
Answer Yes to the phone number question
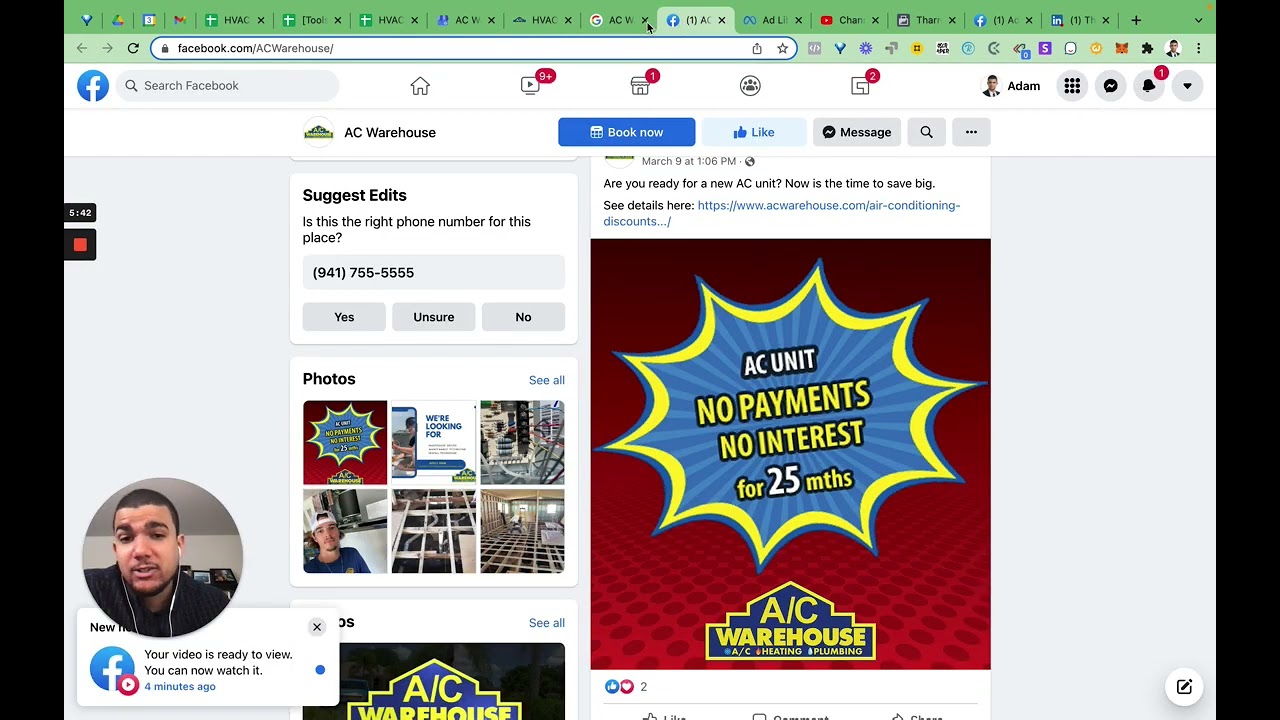pos(344,317)
